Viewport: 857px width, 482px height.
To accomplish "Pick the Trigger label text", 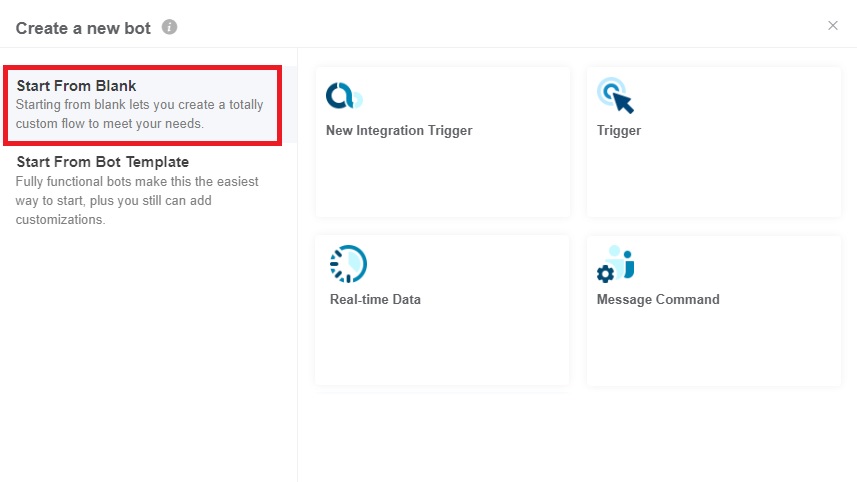I will 619,130.
